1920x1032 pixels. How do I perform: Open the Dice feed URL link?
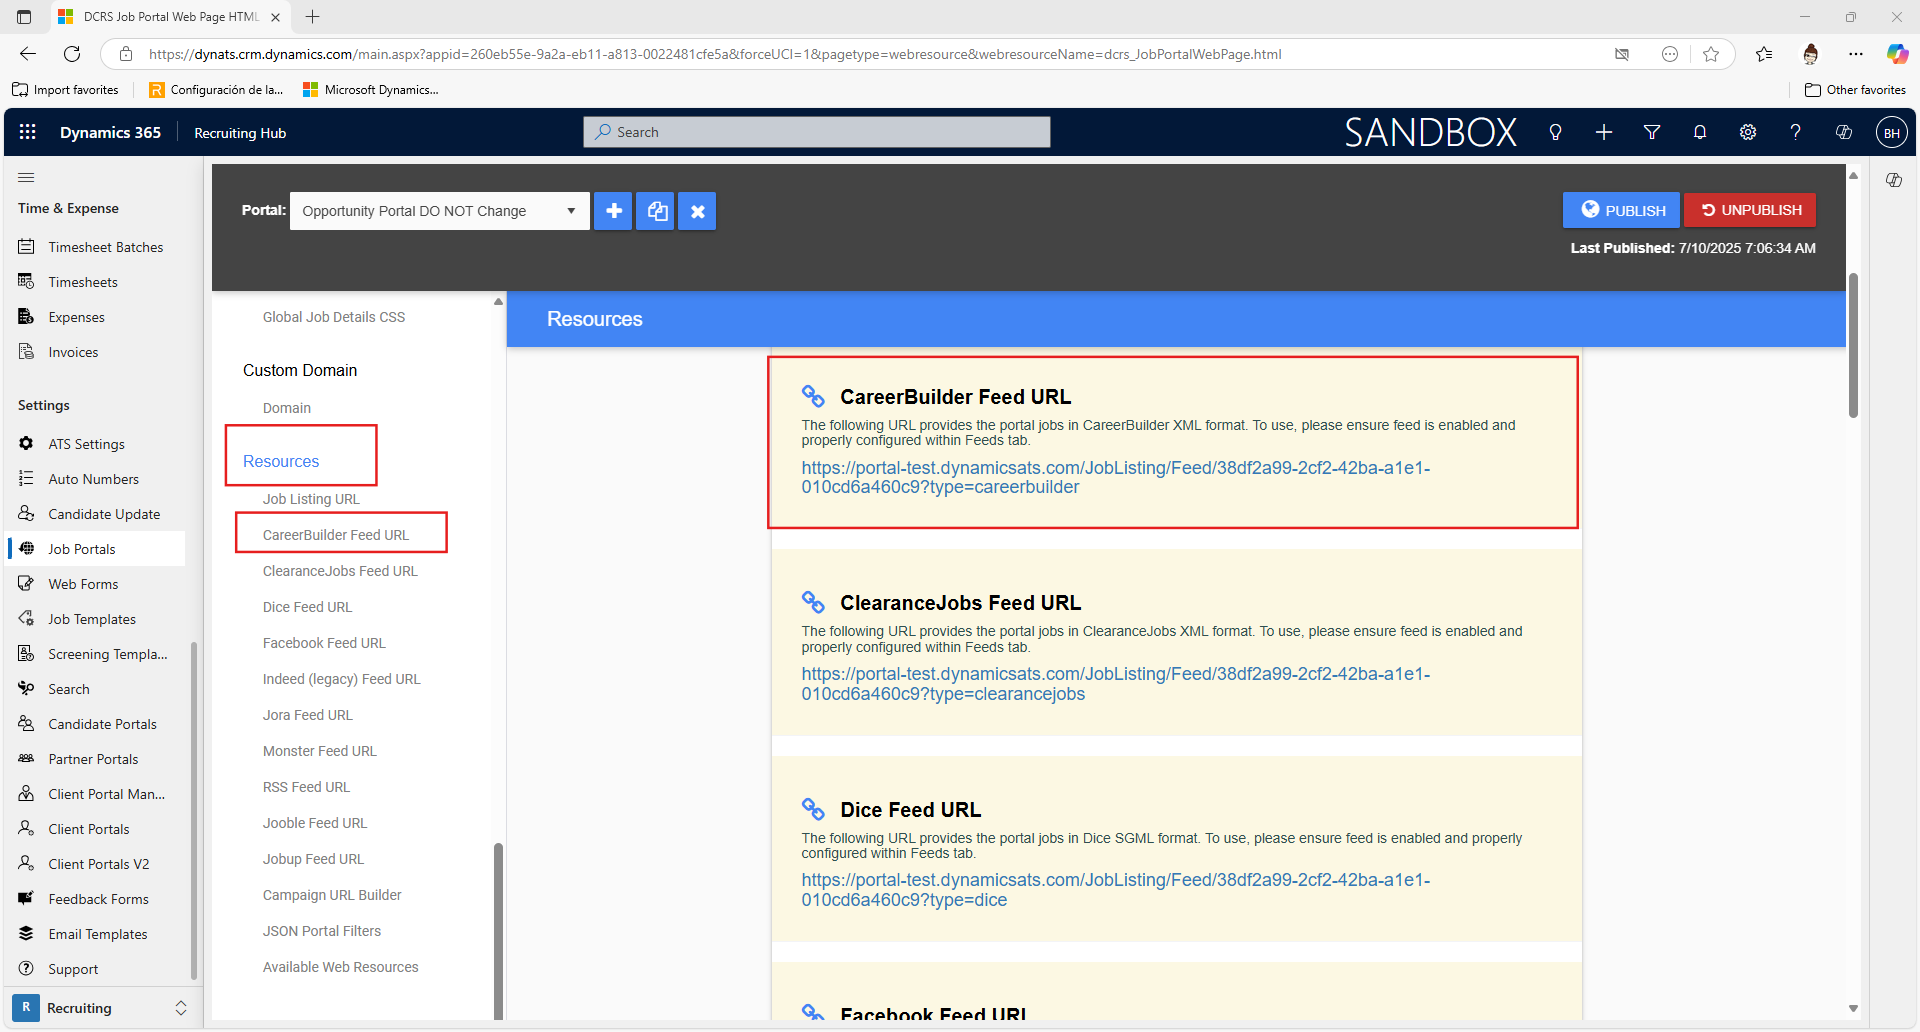1116,890
